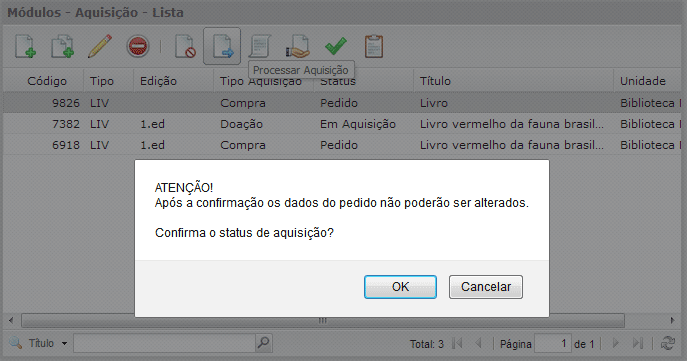Click the new document icon with plus
This screenshot has height=361, width=687.
(x=25, y=46)
